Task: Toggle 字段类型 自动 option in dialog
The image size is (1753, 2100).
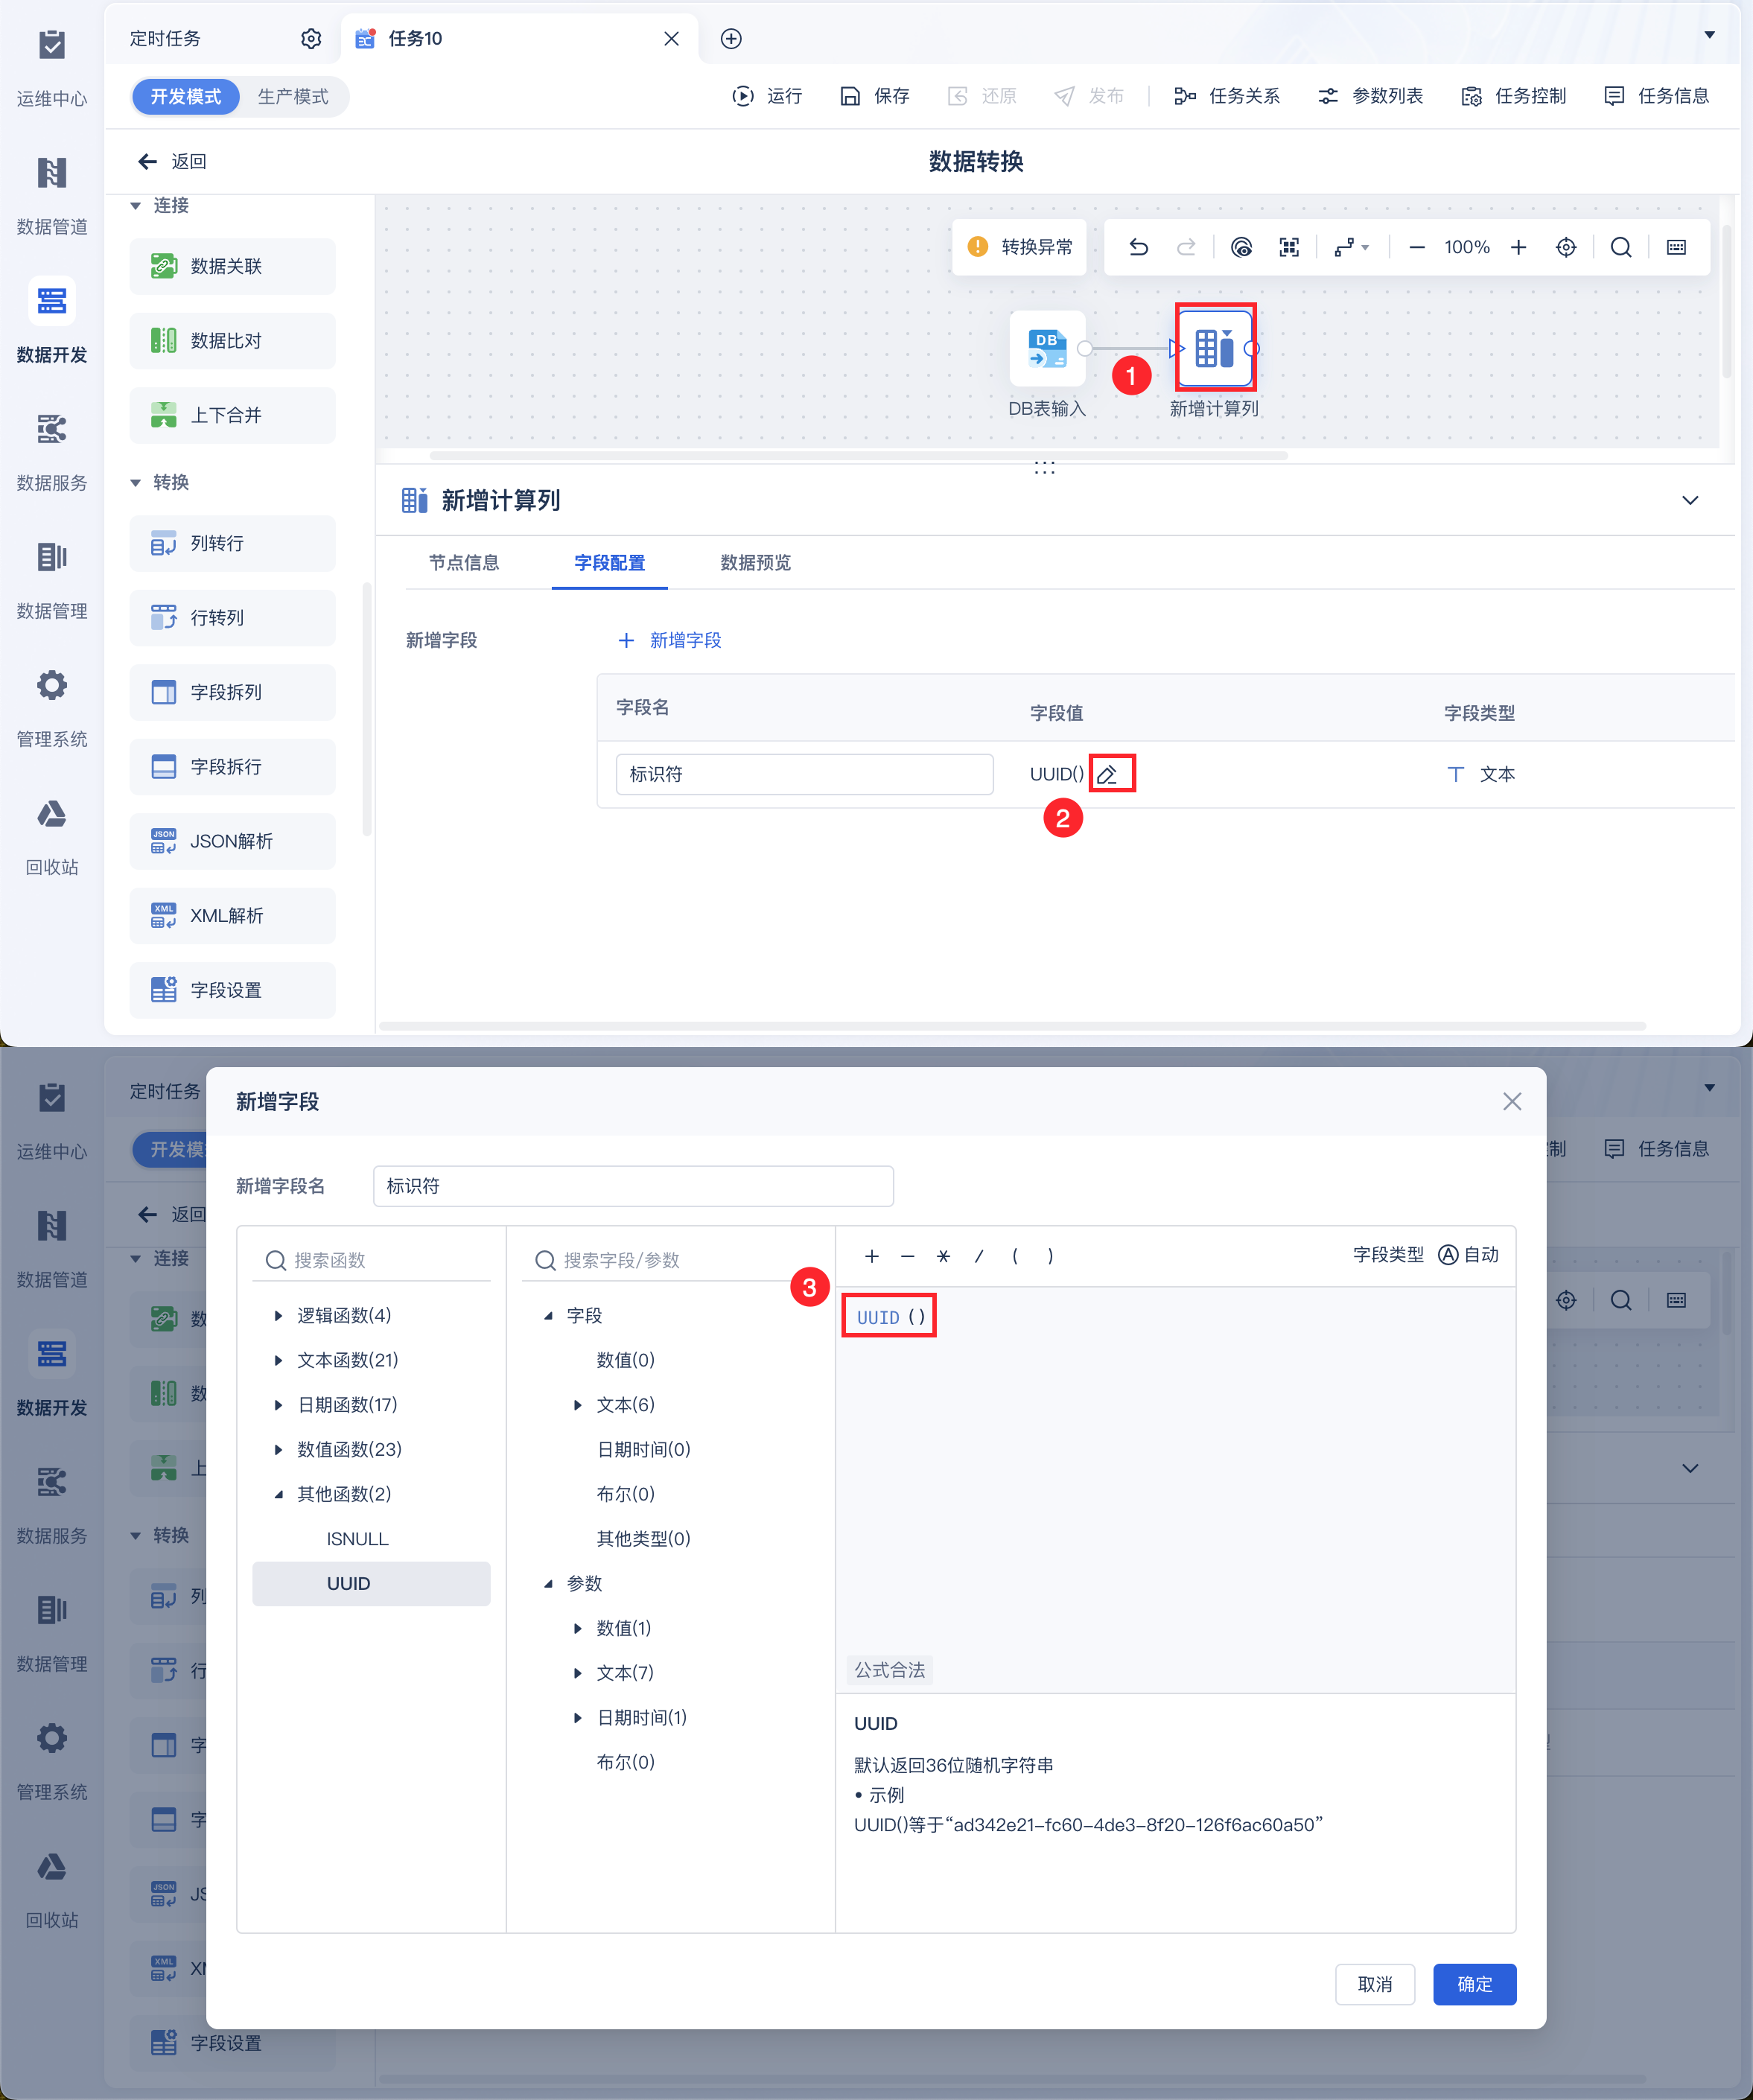Action: 1469,1254
